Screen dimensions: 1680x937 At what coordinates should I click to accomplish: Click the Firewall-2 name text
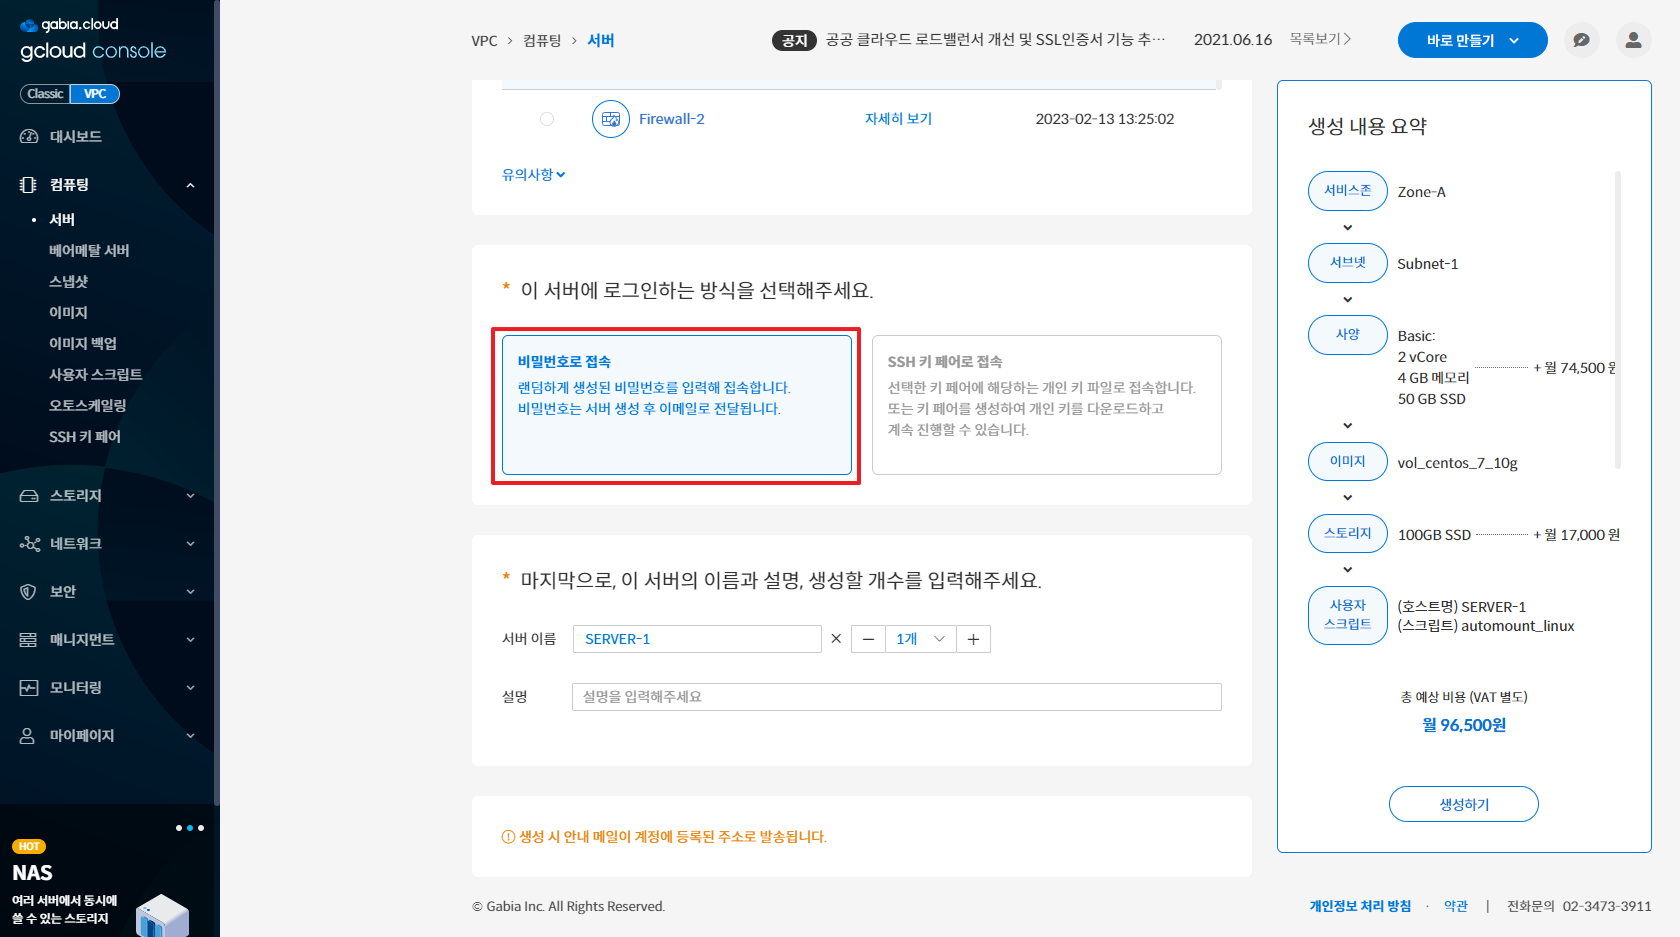[672, 119]
